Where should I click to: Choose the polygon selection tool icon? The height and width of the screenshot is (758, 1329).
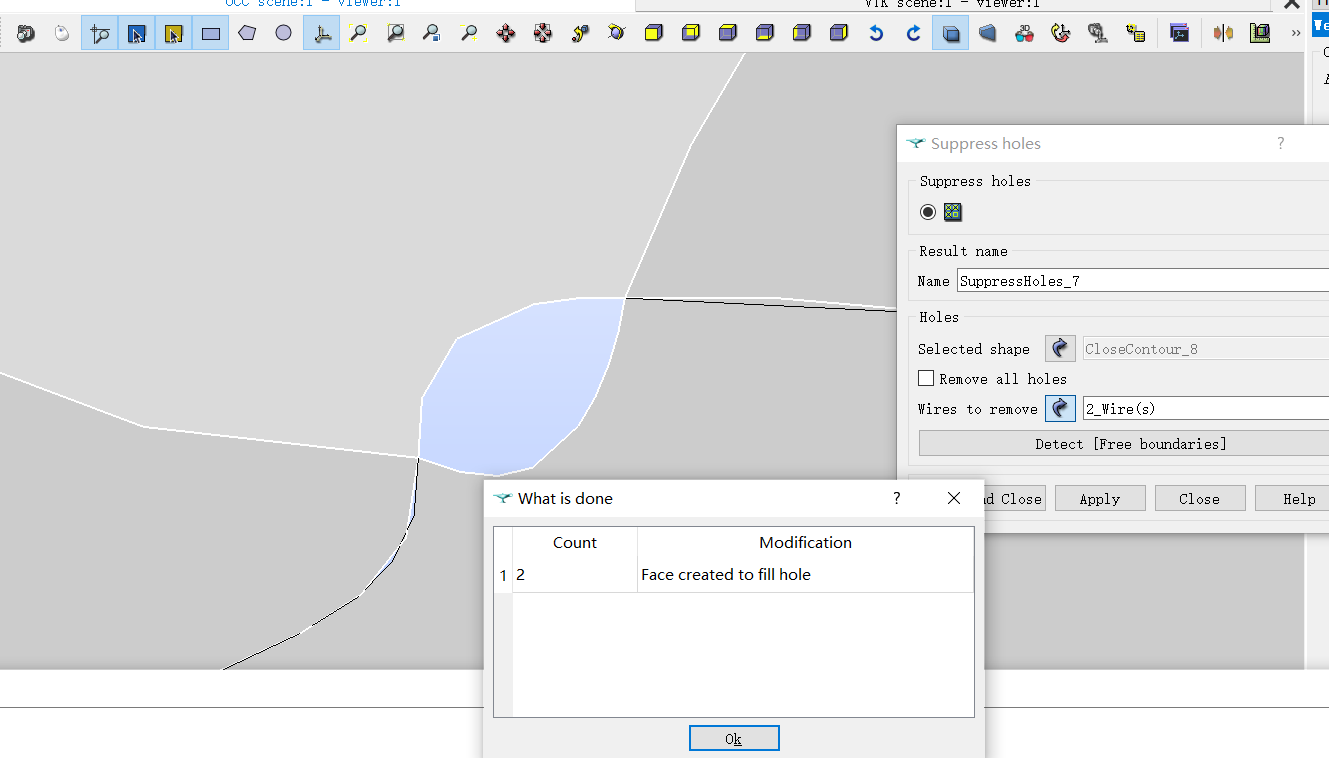click(247, 34)
